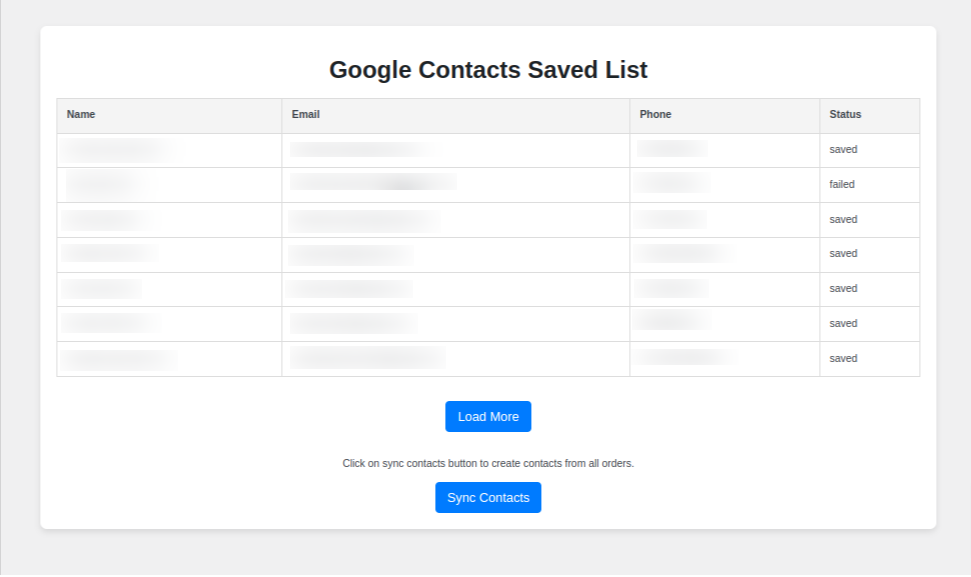971x577 pixels.
Task: Select the blurred phone in the failed row
Action: click(673, 183)
